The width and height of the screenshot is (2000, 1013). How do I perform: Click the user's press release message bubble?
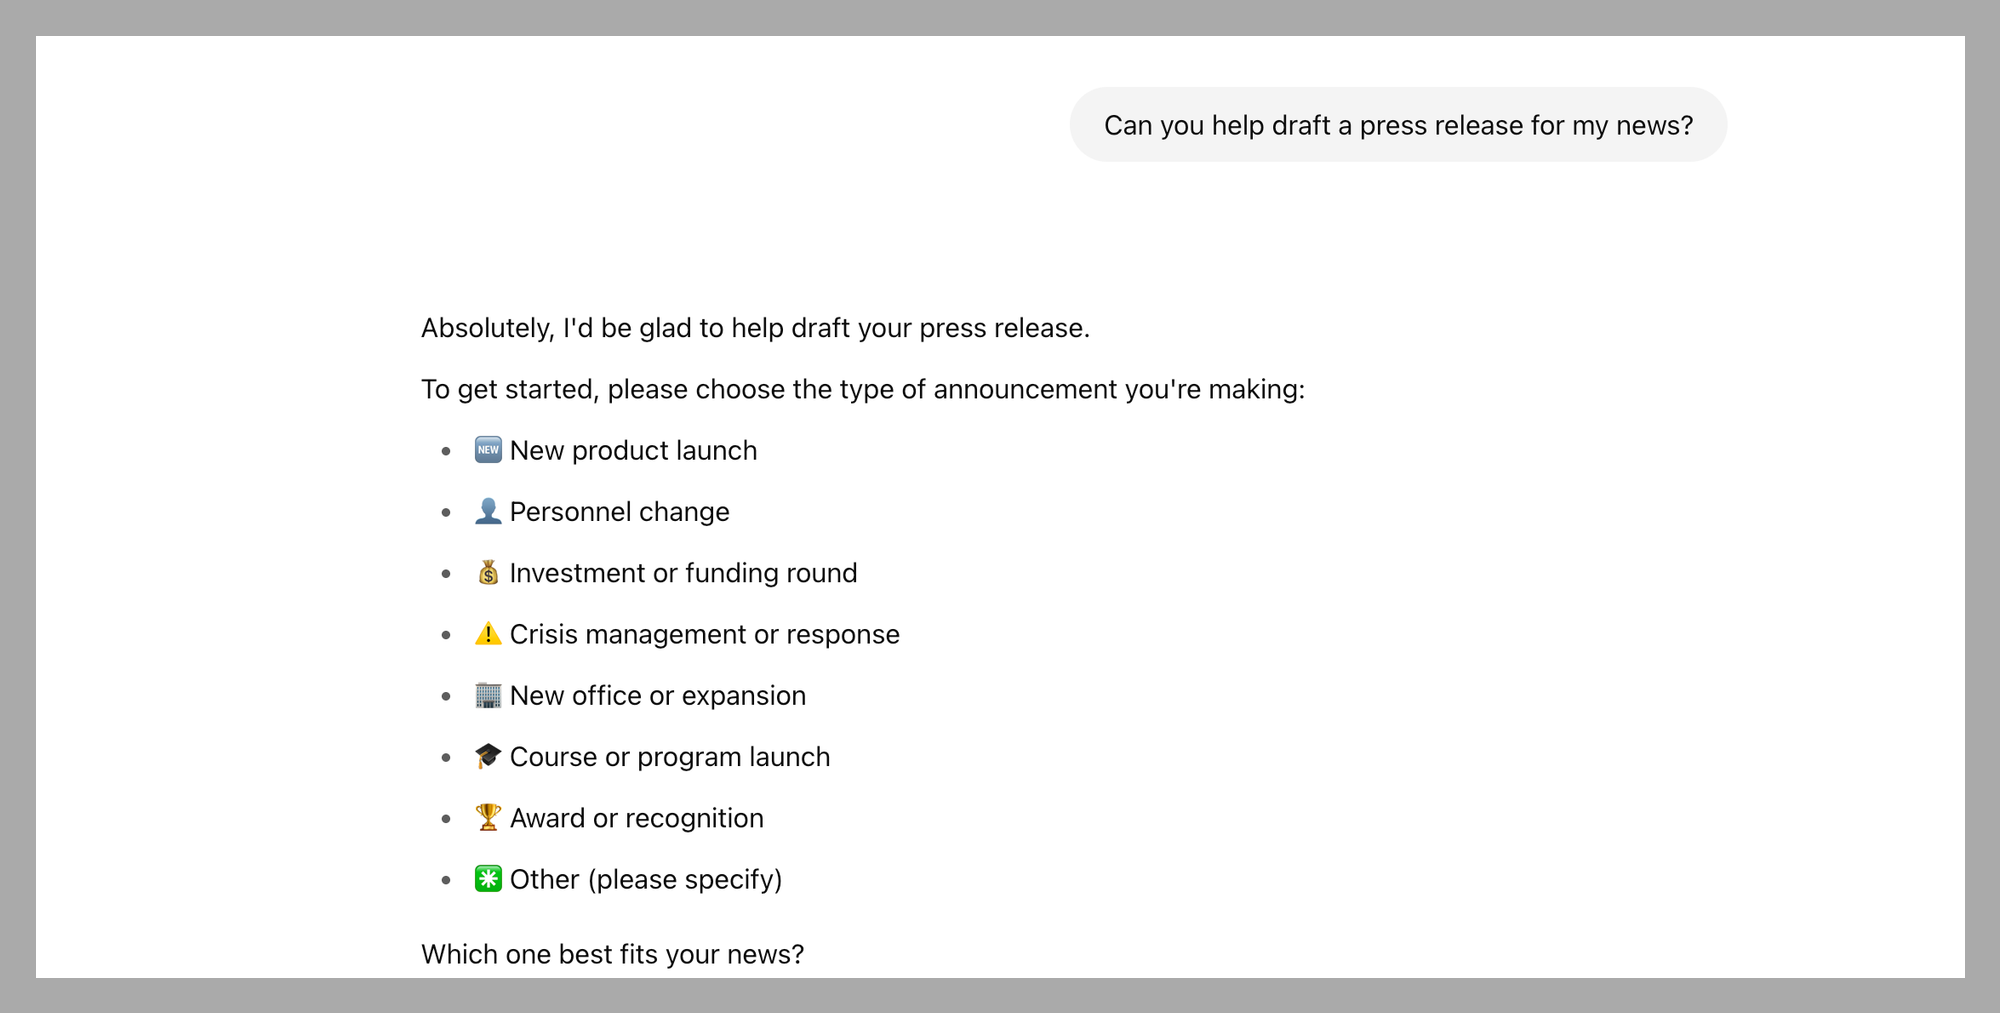(1398, 125)
